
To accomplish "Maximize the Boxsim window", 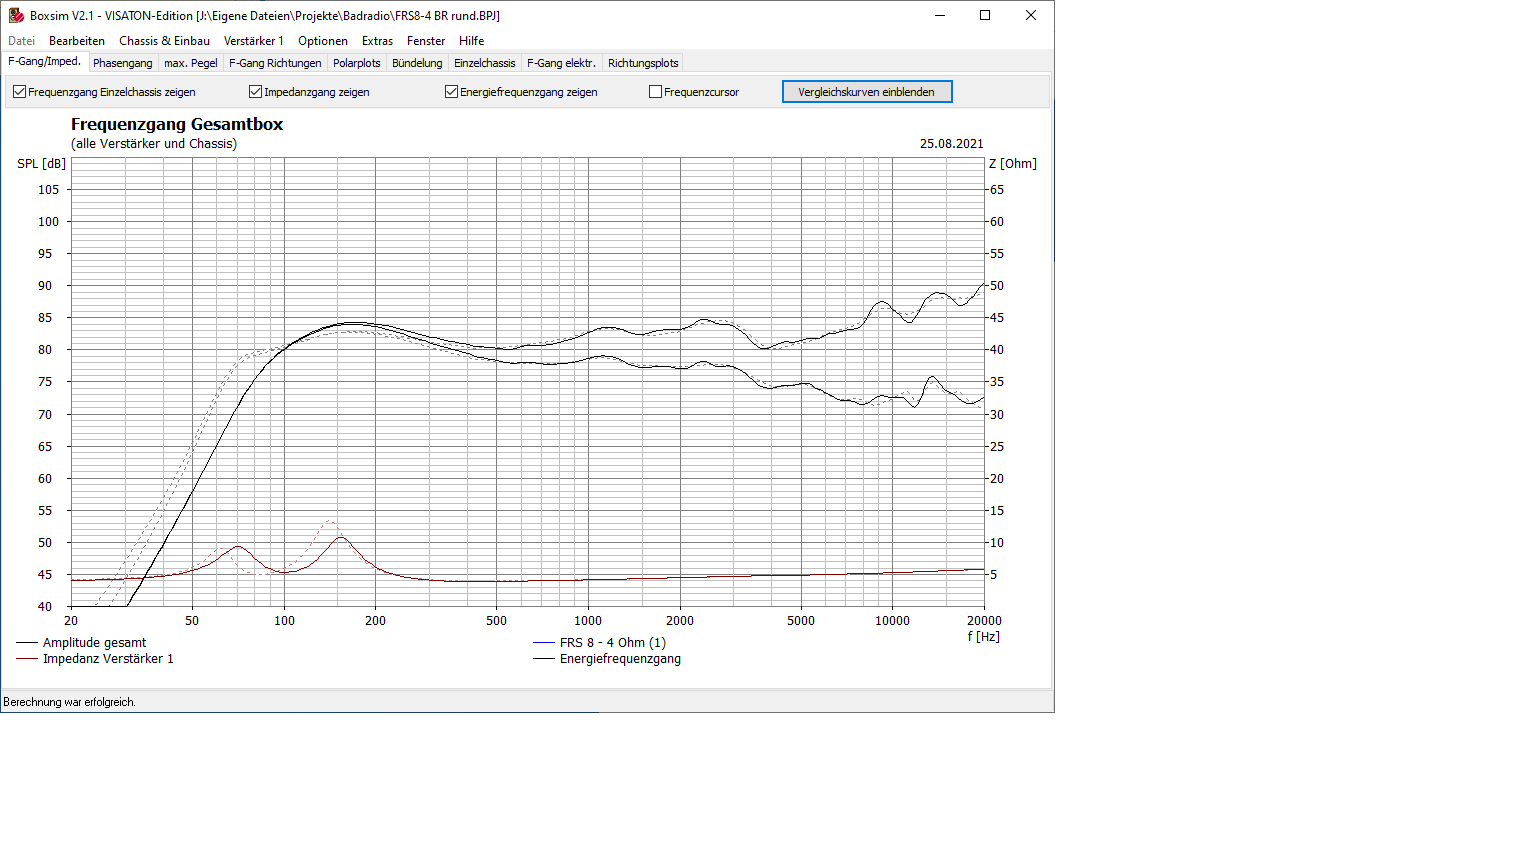I will 984,15.
